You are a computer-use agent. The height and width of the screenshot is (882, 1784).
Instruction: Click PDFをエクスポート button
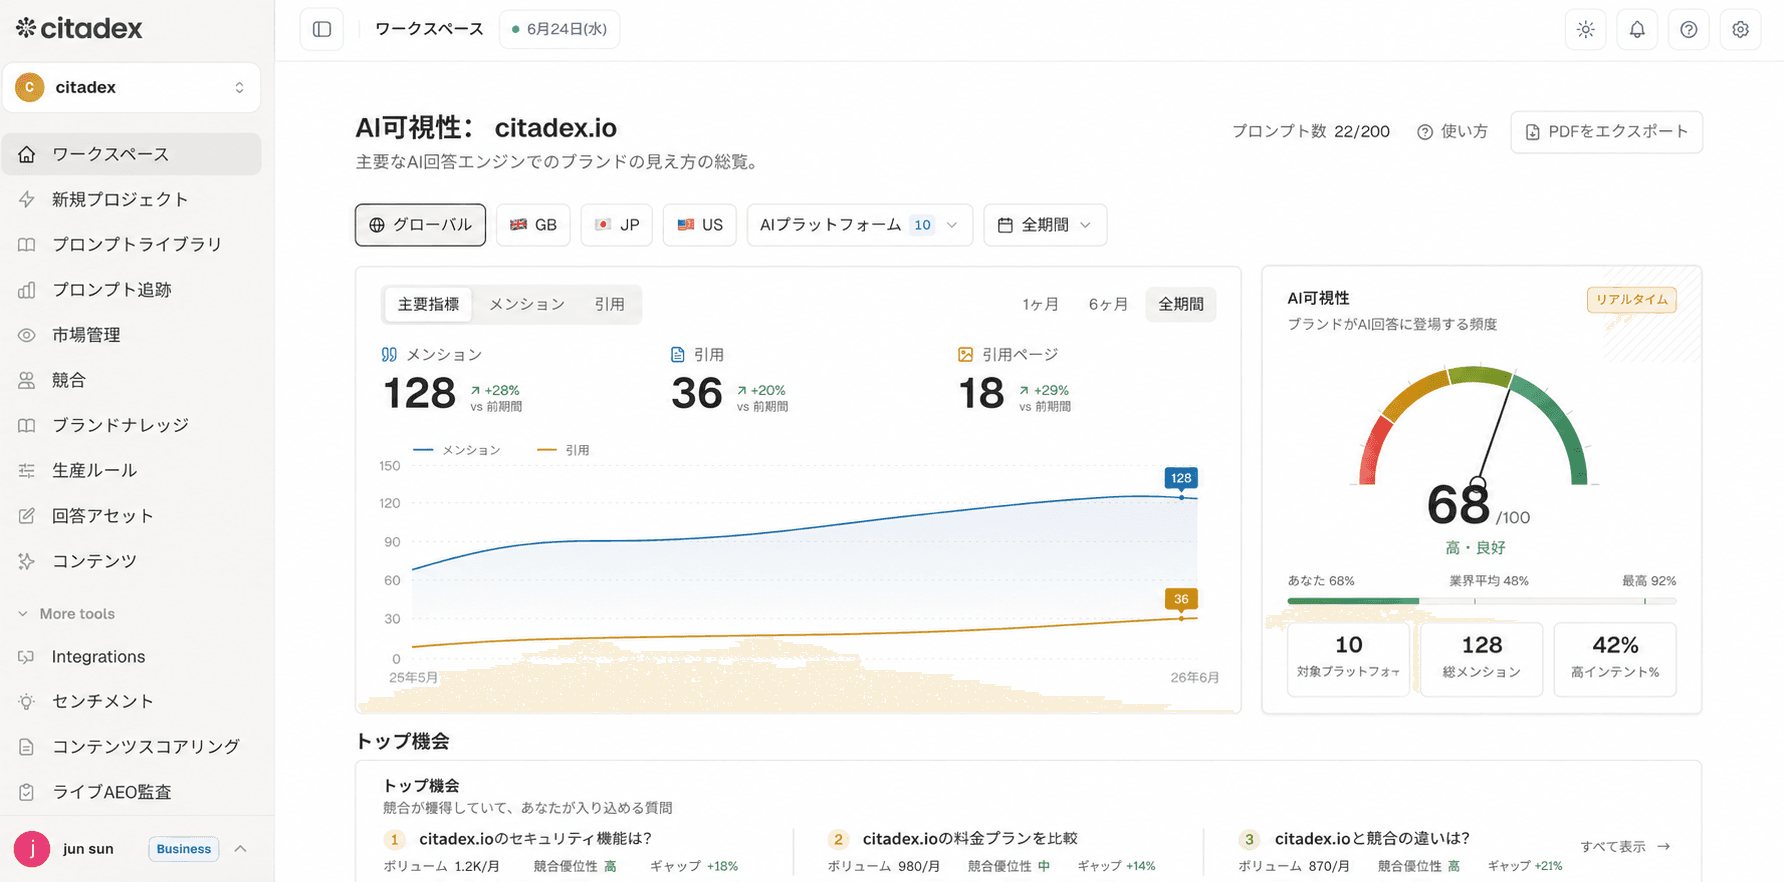click(1606, 132)
